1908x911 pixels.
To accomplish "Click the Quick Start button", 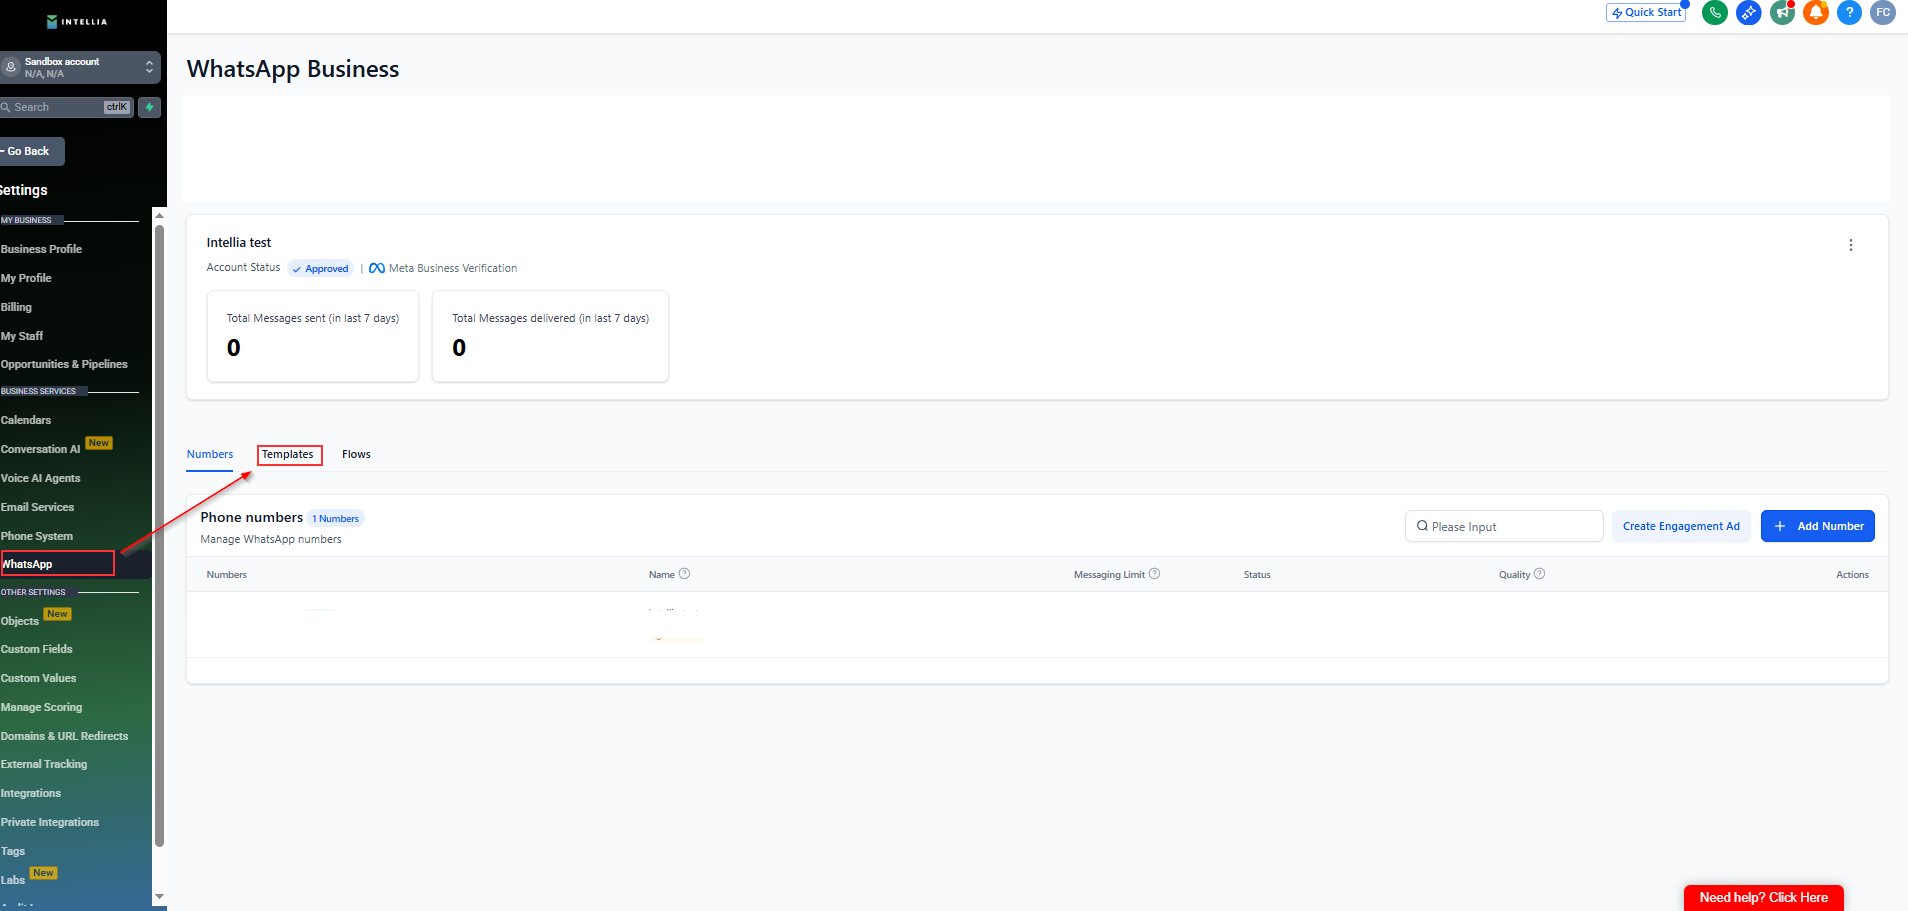I will point(1646,13).
